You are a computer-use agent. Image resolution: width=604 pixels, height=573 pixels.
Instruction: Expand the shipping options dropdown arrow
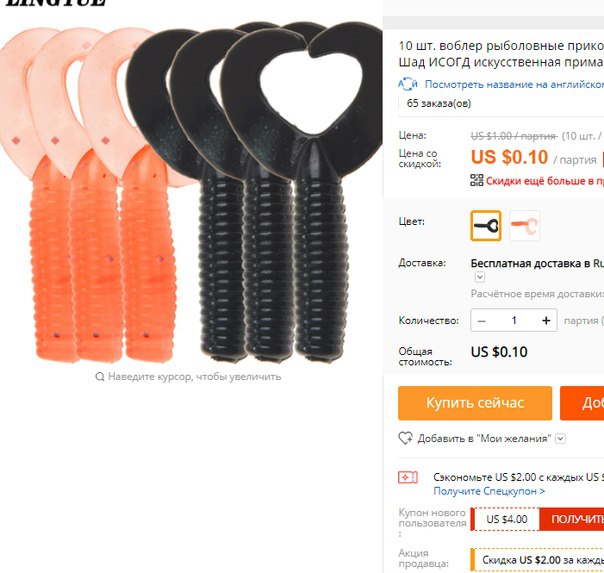click(480, 277)
